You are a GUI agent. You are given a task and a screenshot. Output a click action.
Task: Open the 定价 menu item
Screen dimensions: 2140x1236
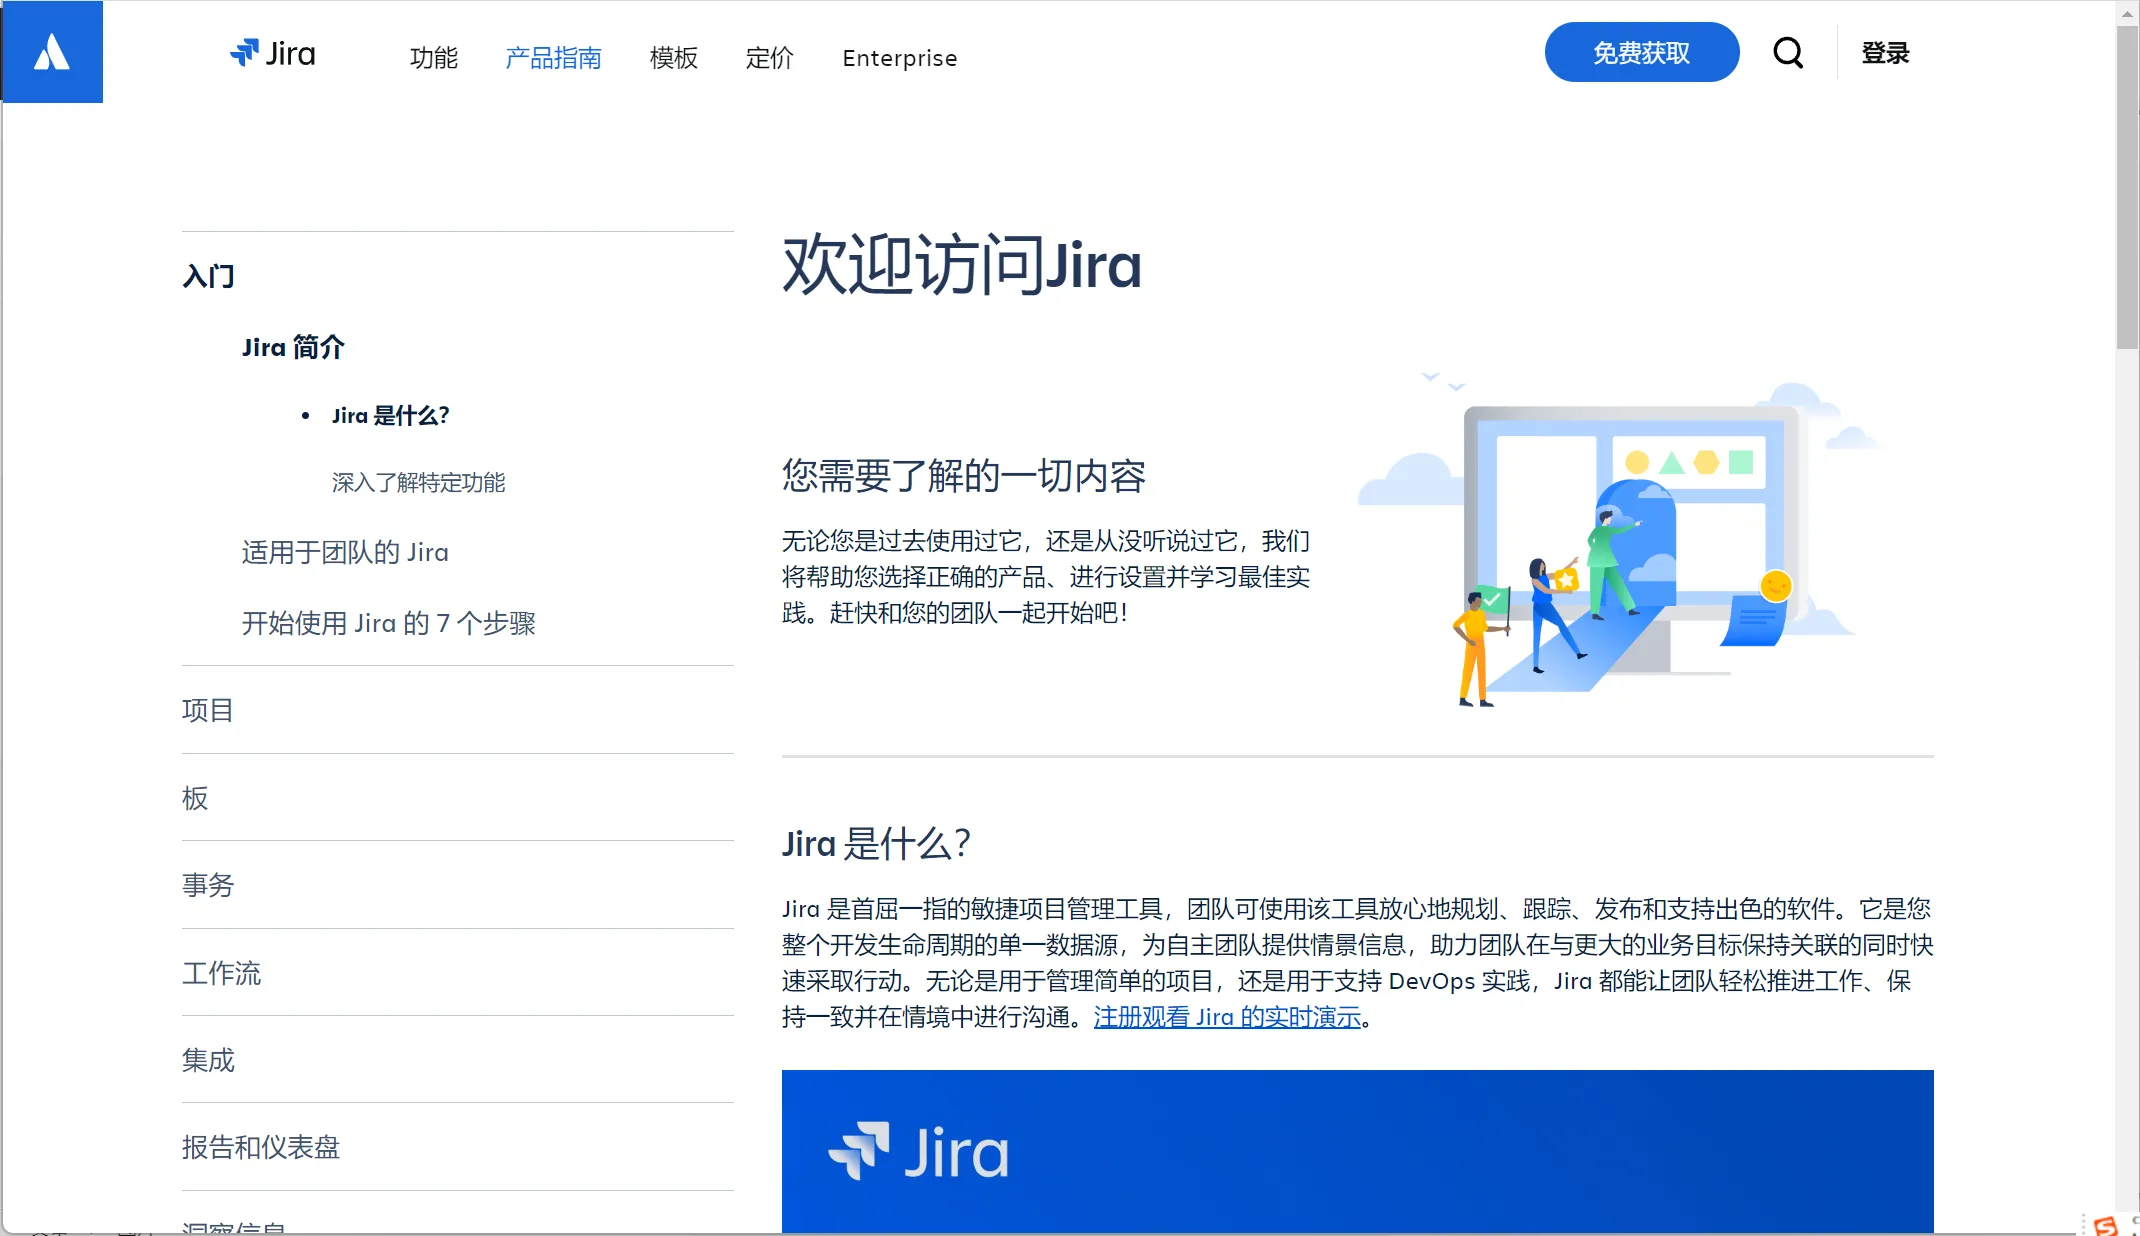(769, 58)
